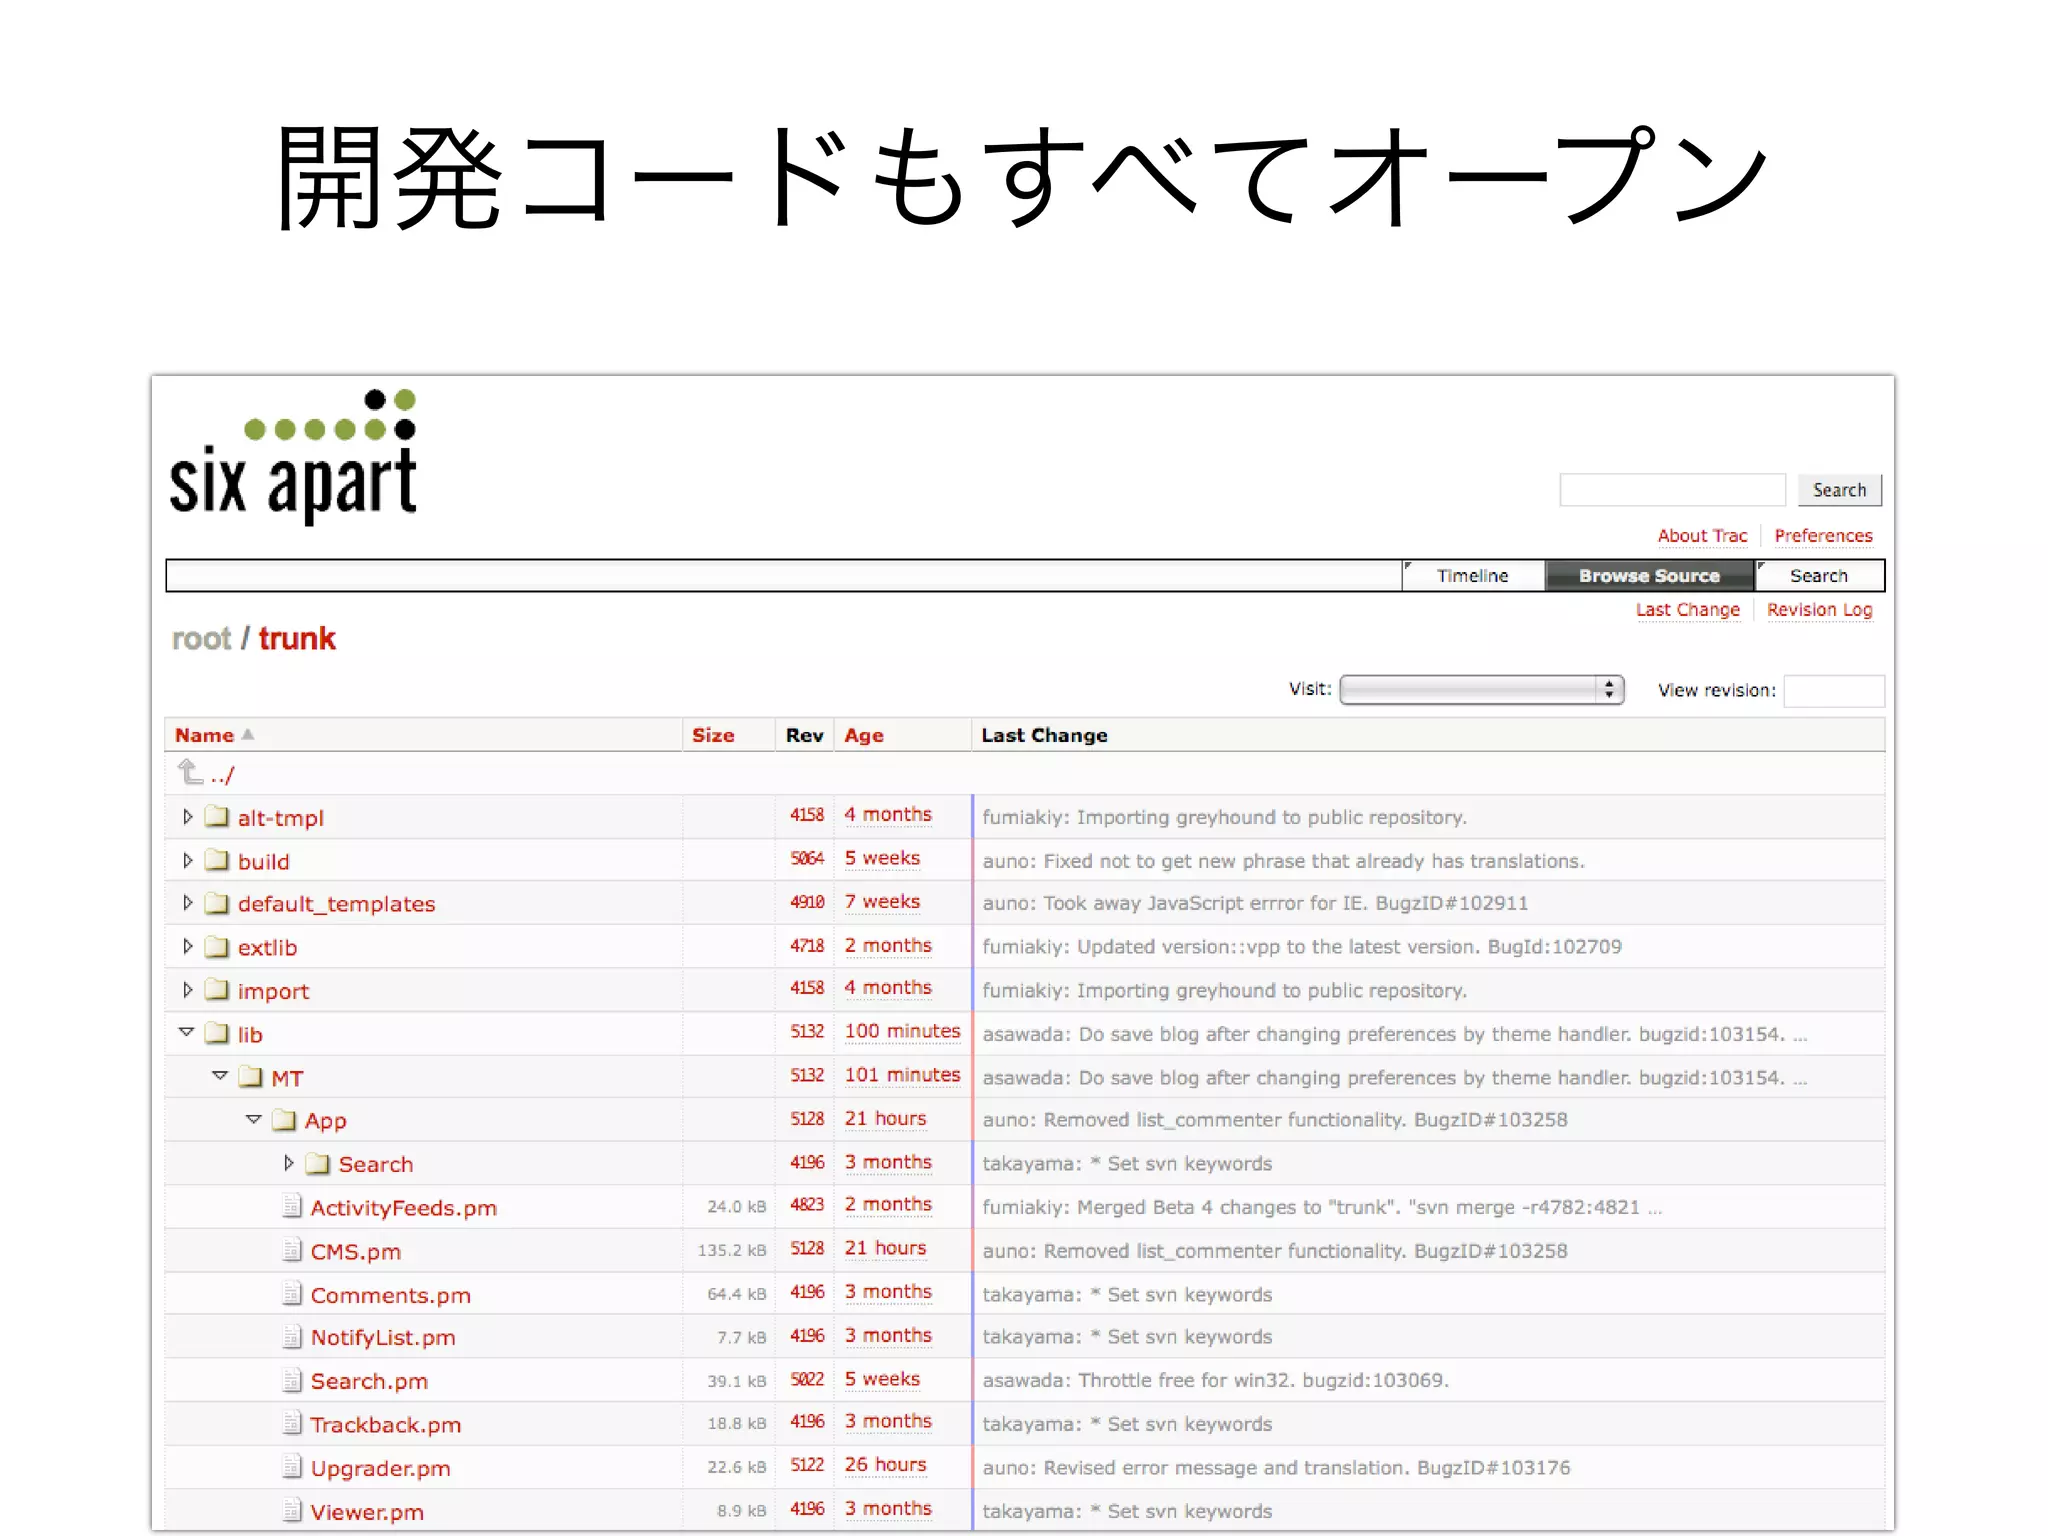Expand the default_templates folder
The width and height of the screenshot is (2048, 1536).
point(187,903)
